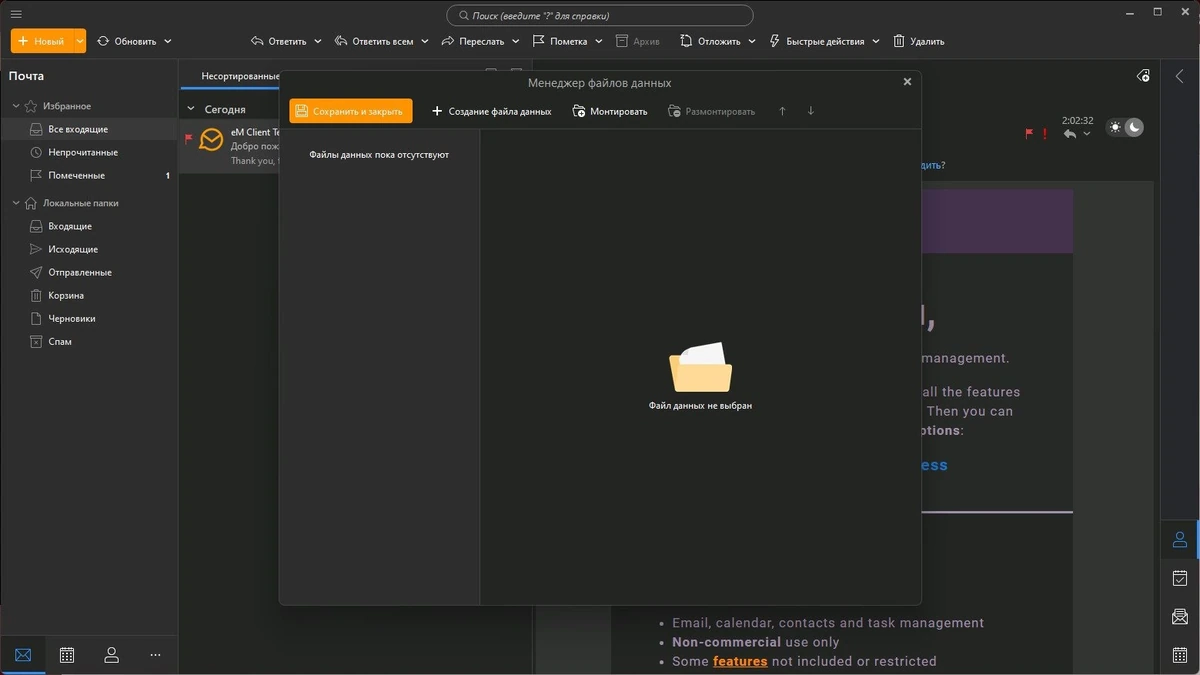Select the Непрочитанные folder

click(89, 152)
